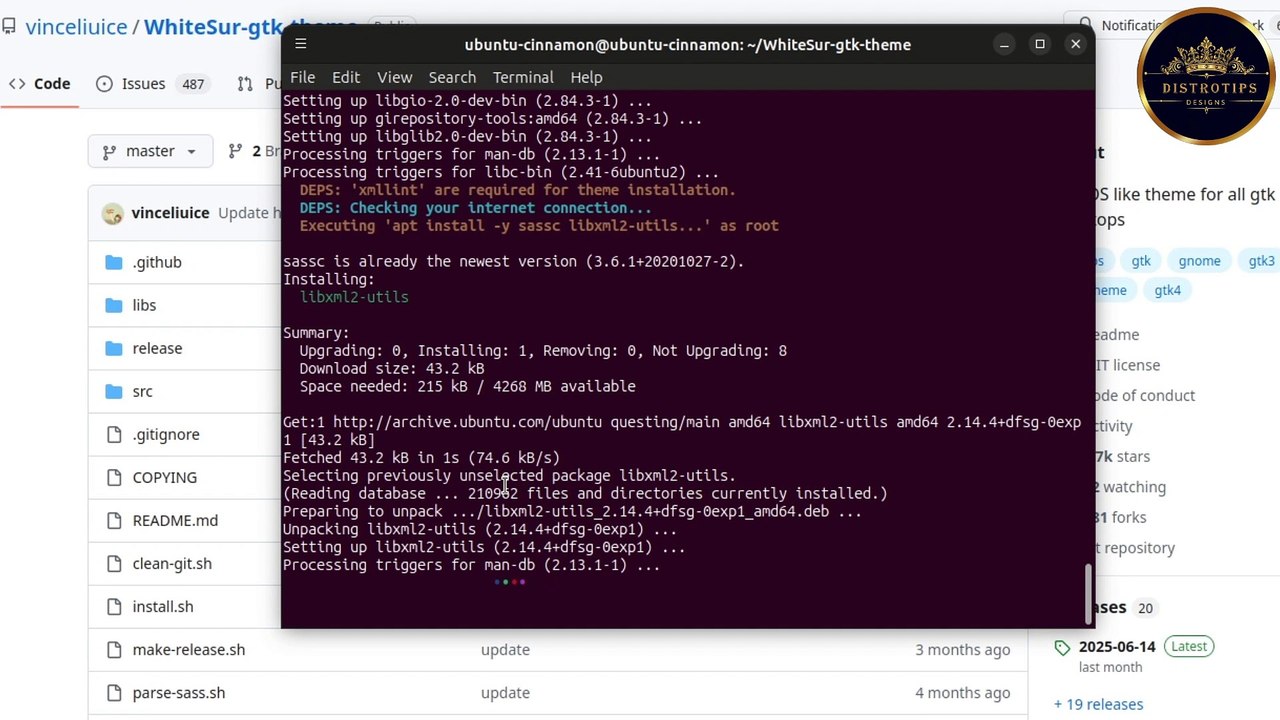This screenshot has width=1280, height=720.
Task: Click the COPYING file icon
Action: pyautogui.click(x=113, y=477)
